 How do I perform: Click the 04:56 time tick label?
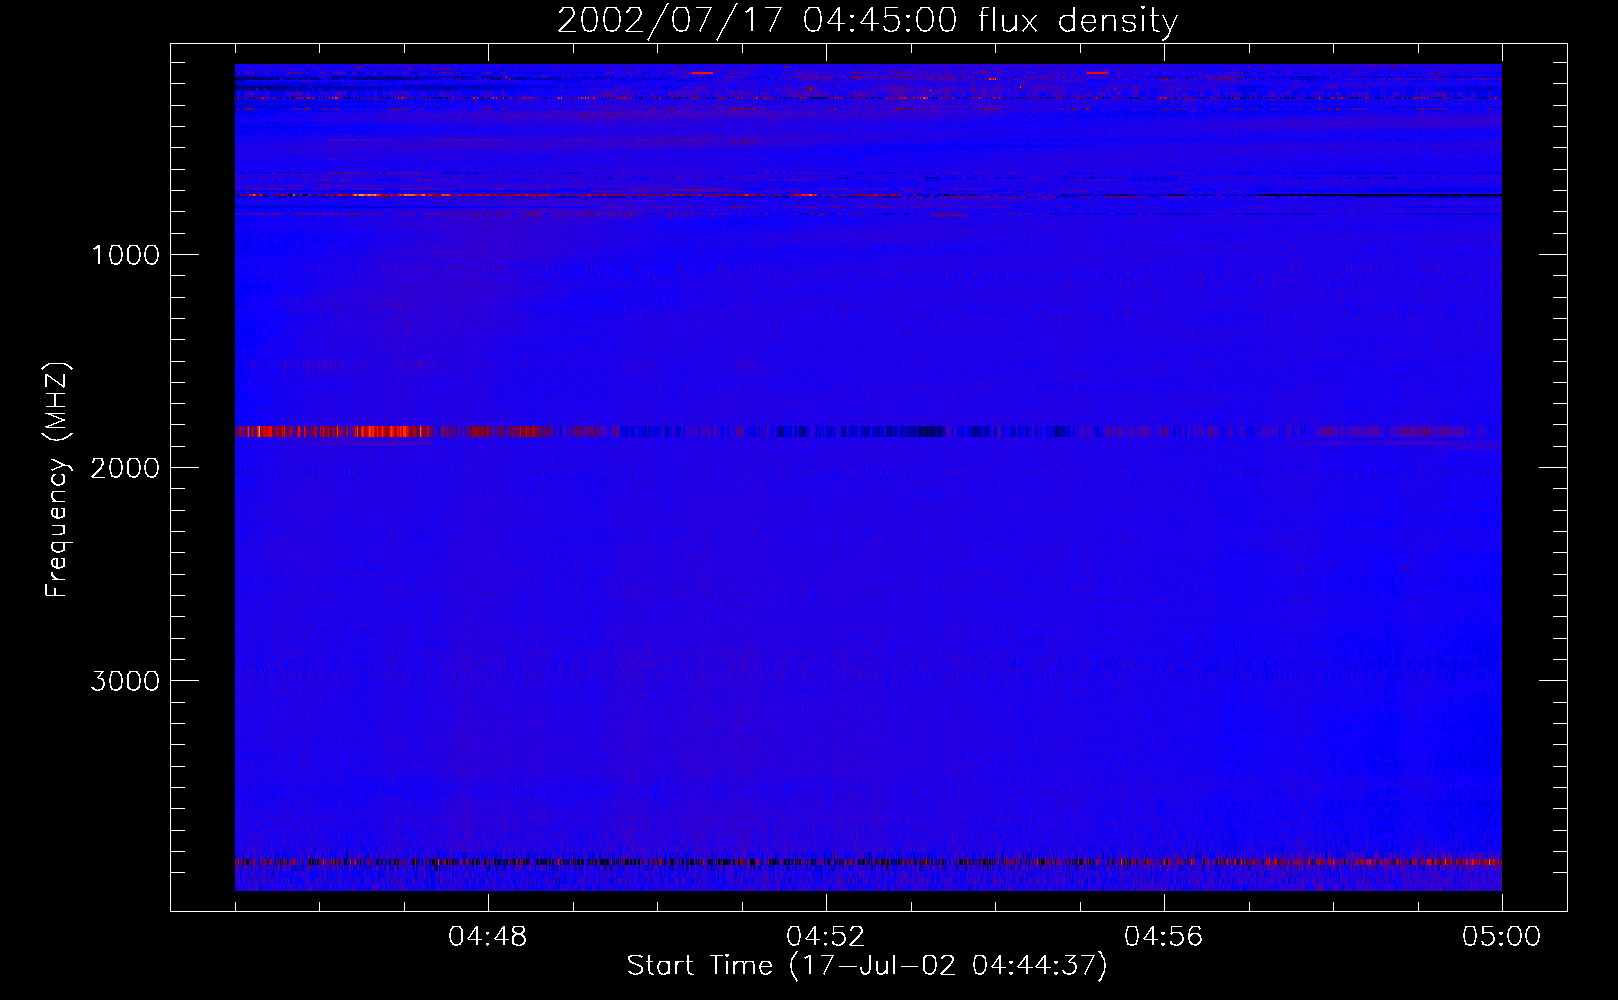(1164, 937)
